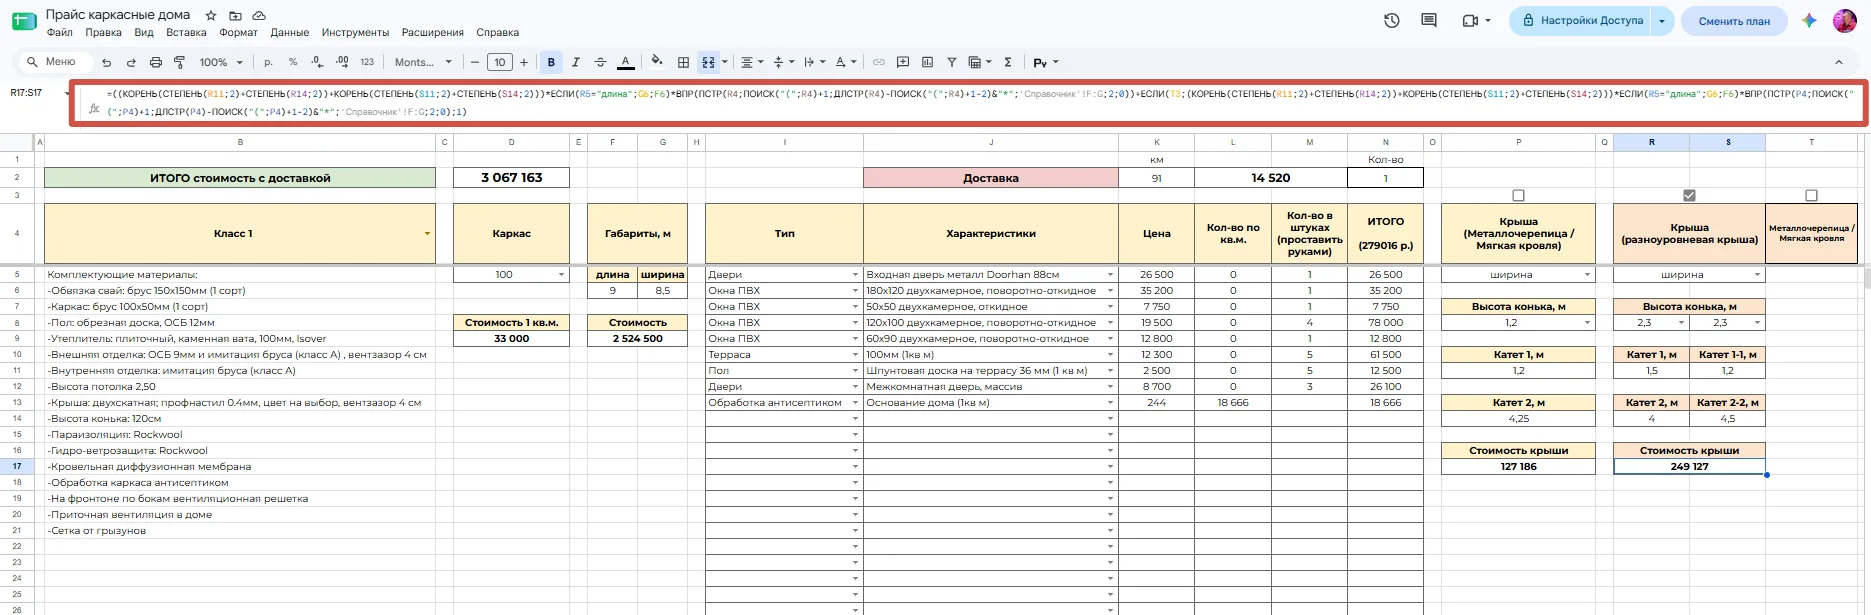Apply strikethrough formatting

(x=600, y=62)
